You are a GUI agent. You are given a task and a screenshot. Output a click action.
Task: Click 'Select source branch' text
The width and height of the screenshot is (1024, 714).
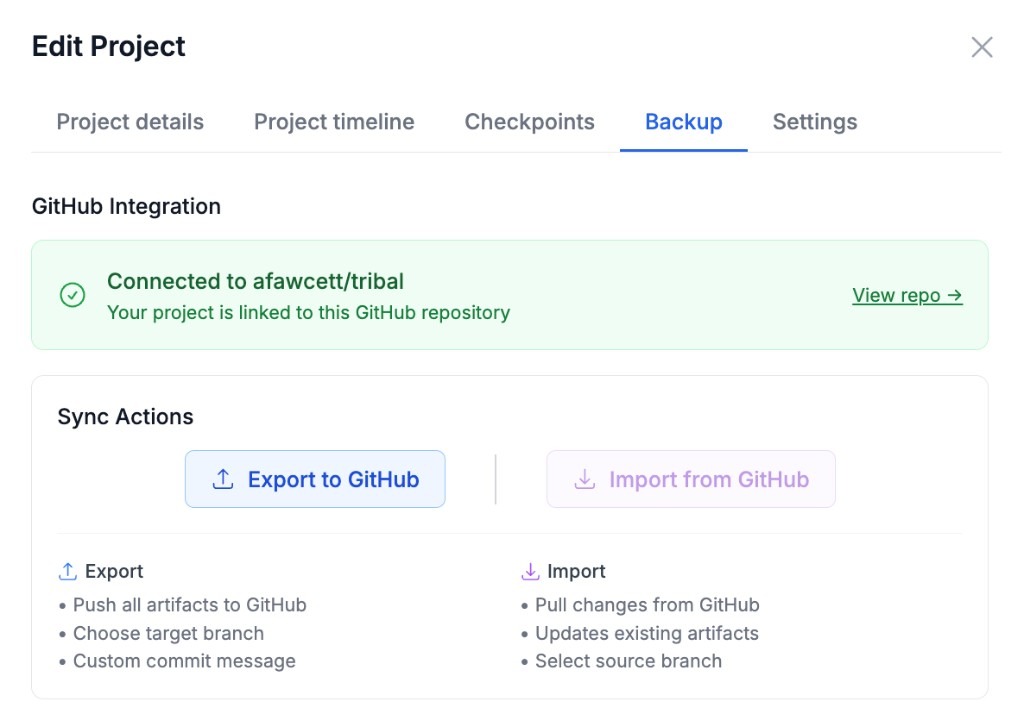(x=628, y=661)
